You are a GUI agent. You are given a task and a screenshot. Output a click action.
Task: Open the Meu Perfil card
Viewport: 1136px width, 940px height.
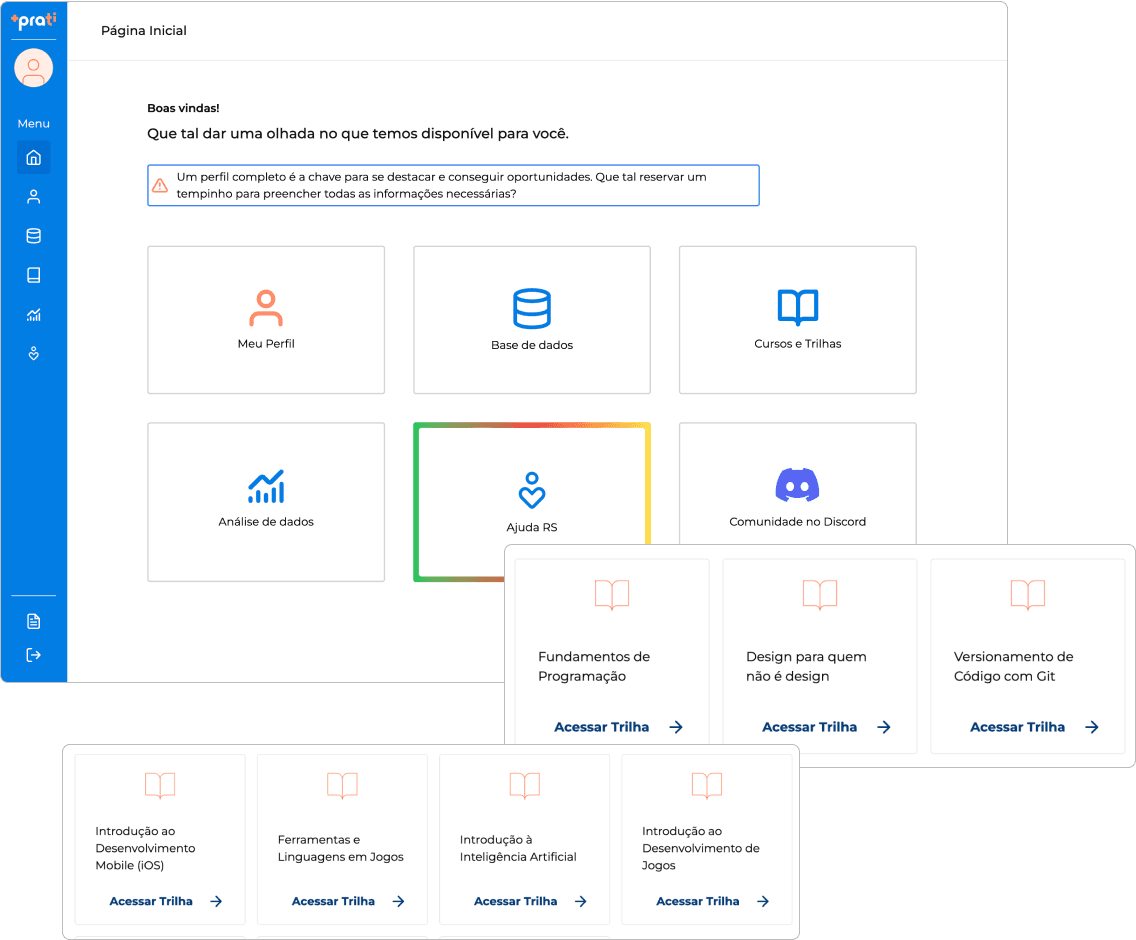[266, 320]
